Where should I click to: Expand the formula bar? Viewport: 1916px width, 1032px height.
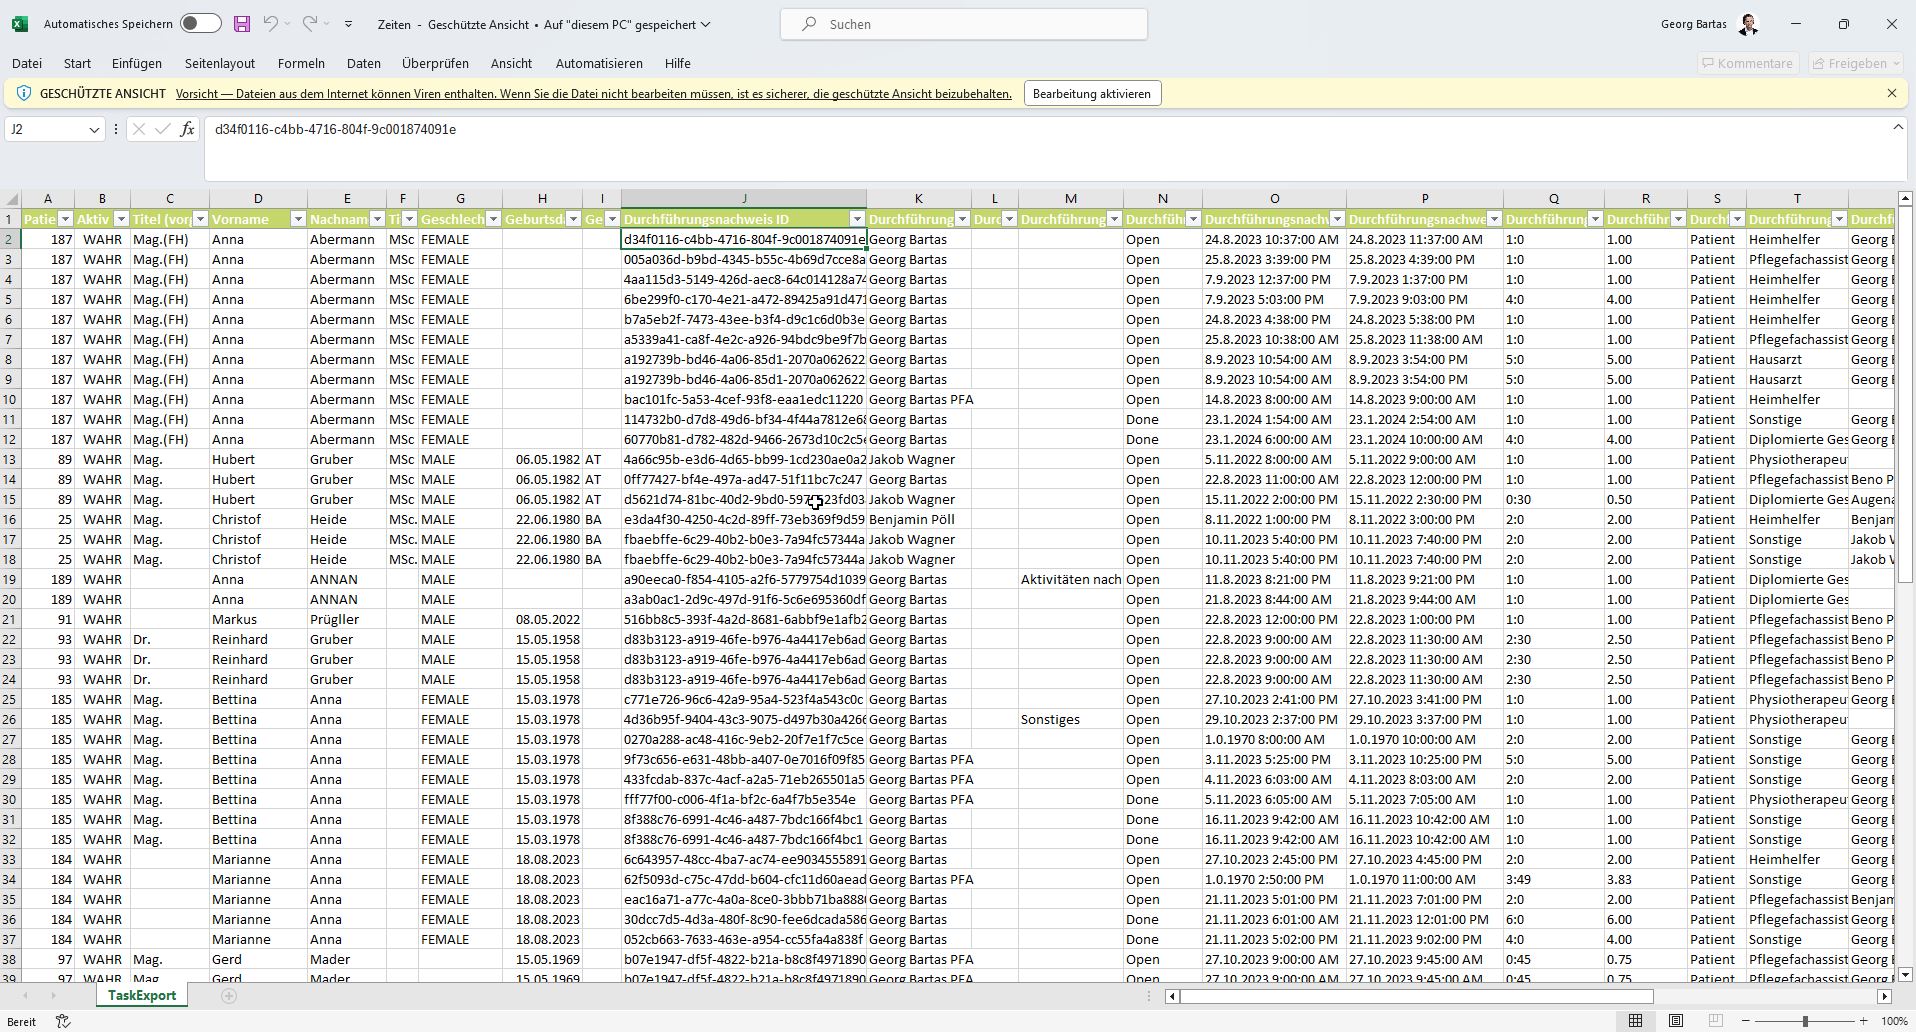pyautogui.click(x=1897, y=127)
